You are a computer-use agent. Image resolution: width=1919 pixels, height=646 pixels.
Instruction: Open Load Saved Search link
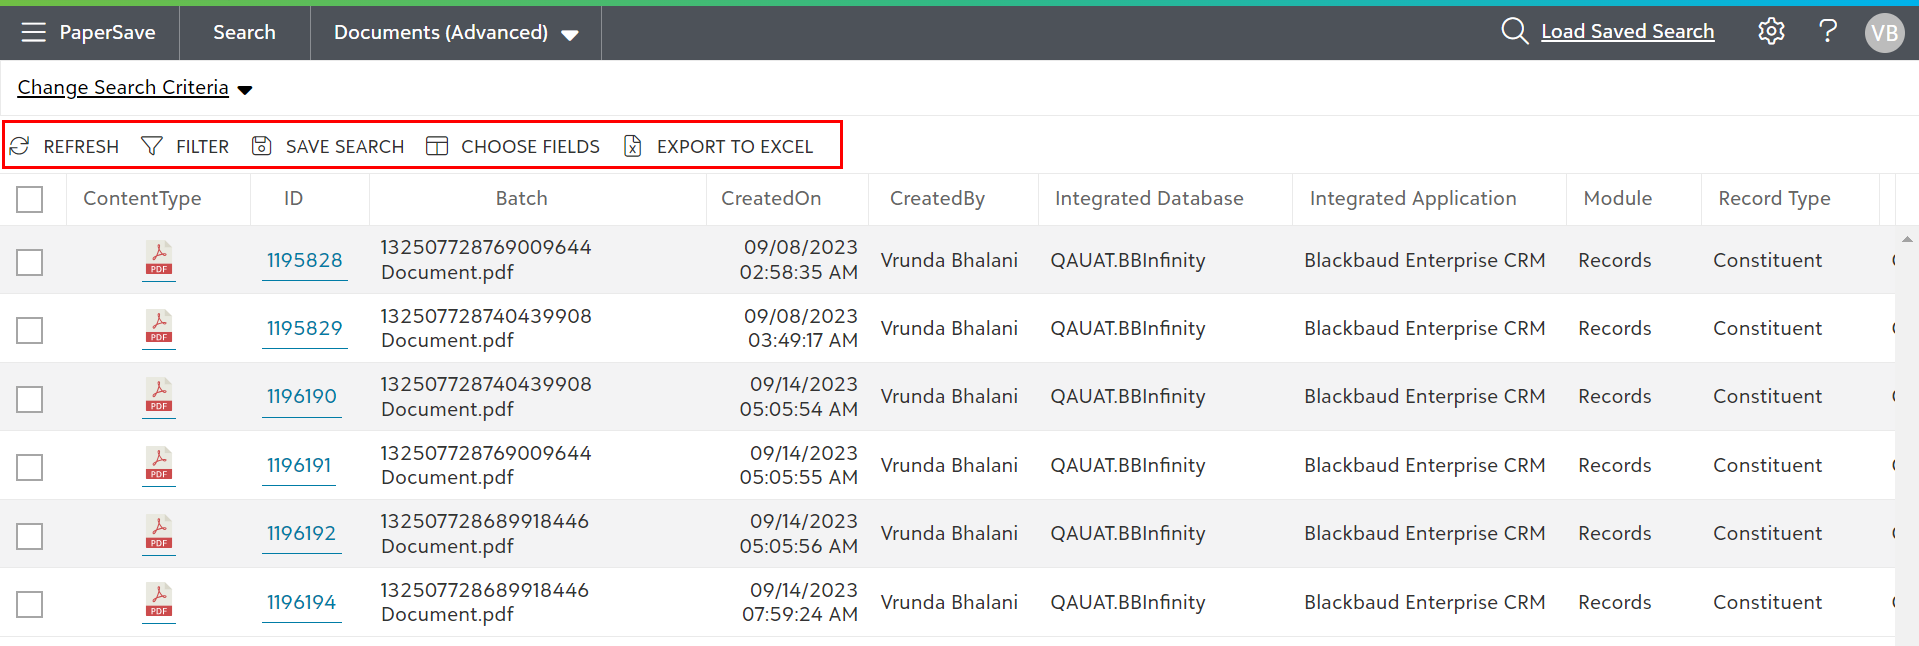pyautogui.click(x=1627, y=32)
